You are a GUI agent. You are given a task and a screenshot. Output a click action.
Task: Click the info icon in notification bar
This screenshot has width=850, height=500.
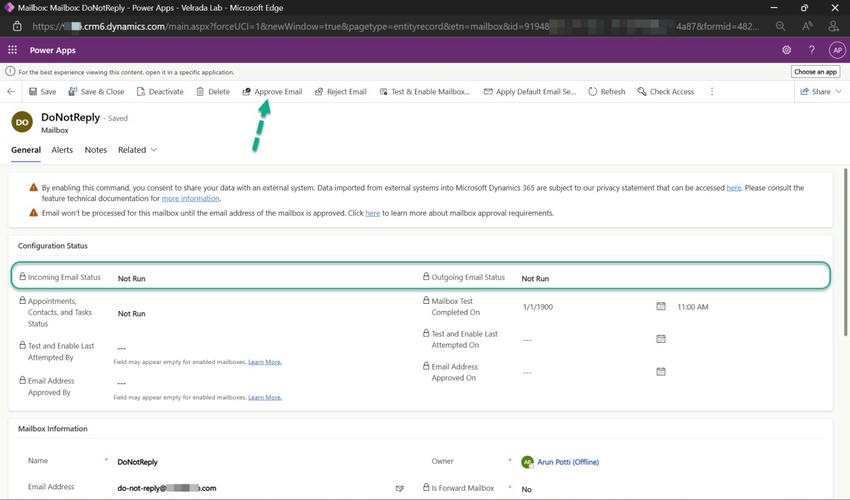(x=10, y=72)
